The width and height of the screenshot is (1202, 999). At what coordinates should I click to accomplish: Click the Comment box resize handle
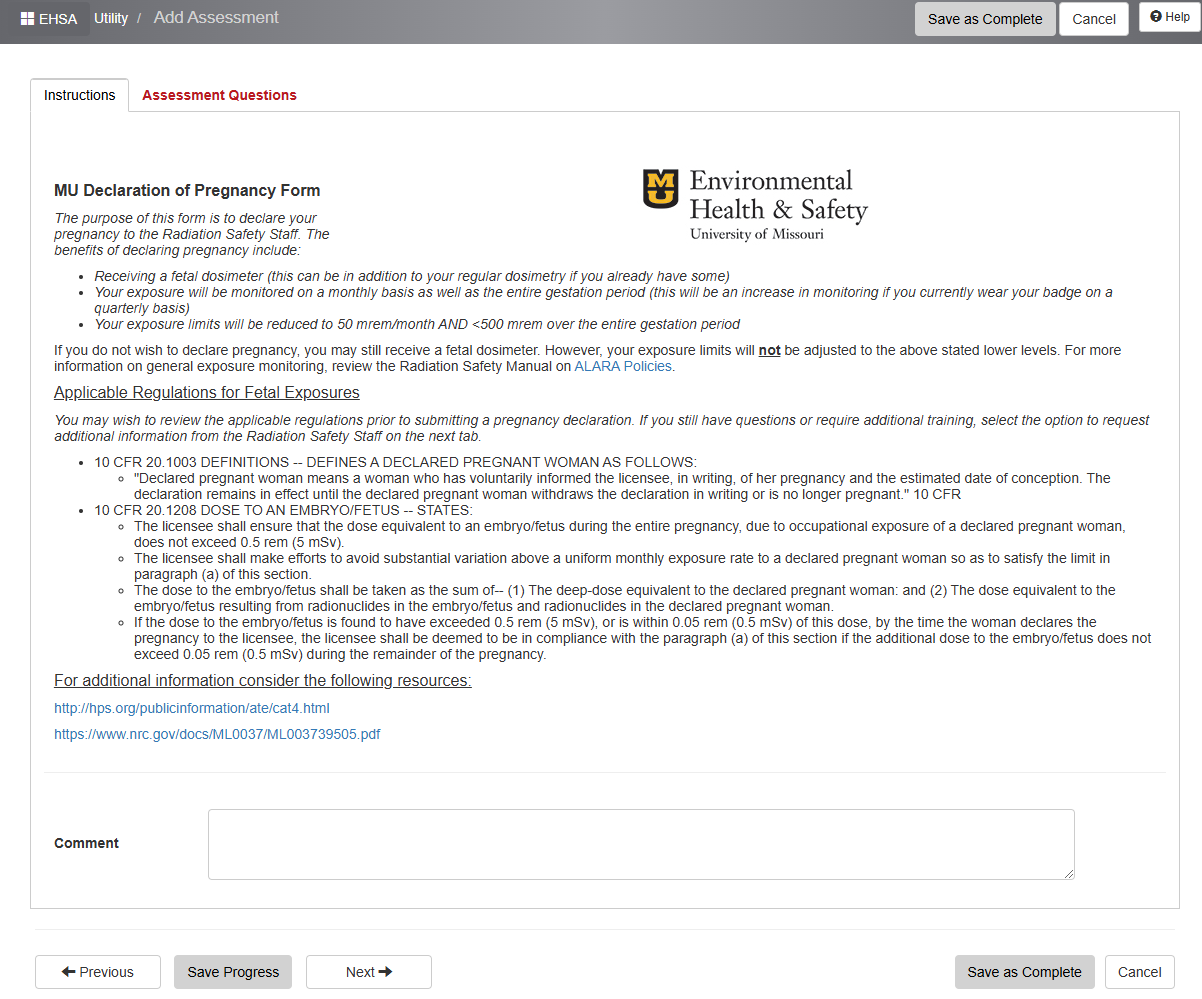point(1068,873)
